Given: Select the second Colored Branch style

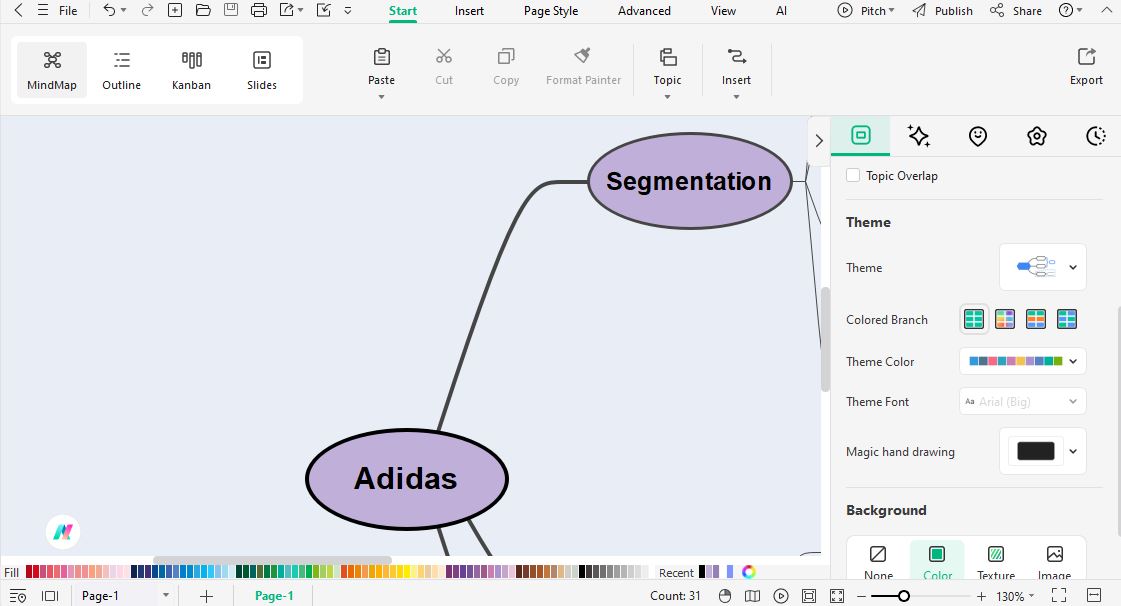Looking at the screenshot, I should 1004,319.
